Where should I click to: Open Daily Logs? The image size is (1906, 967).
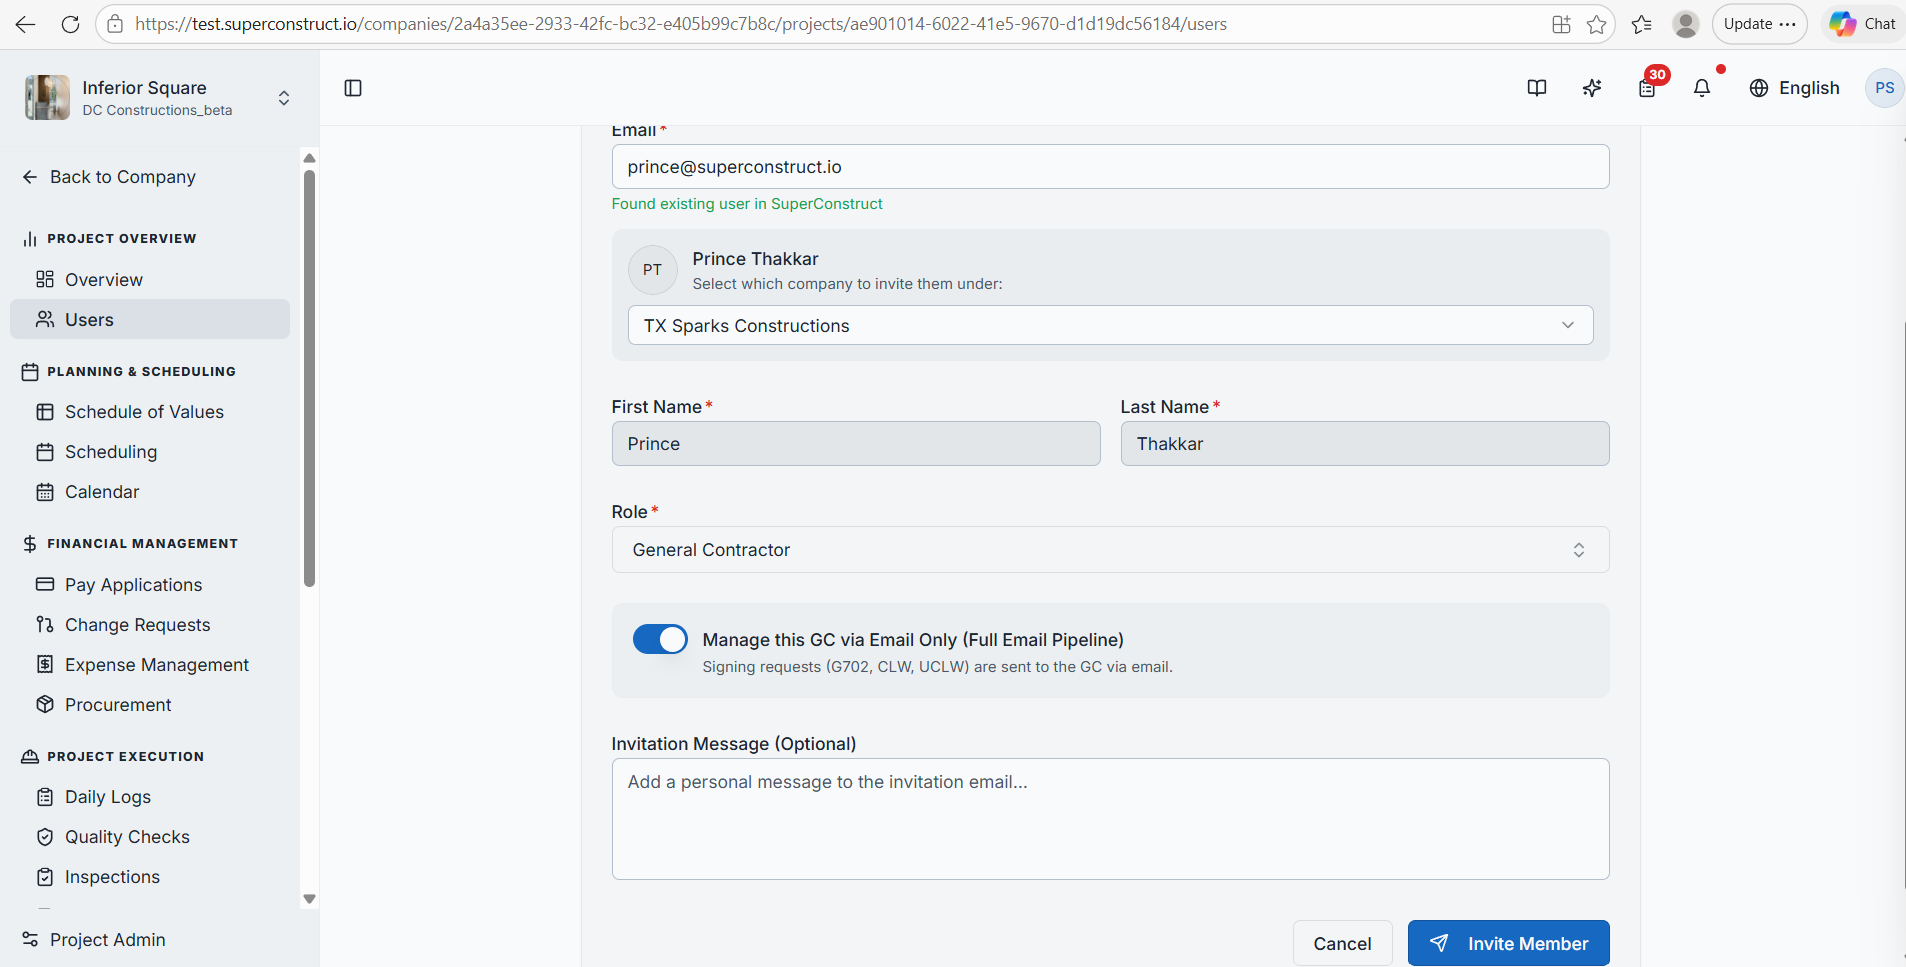click(150, 797)
